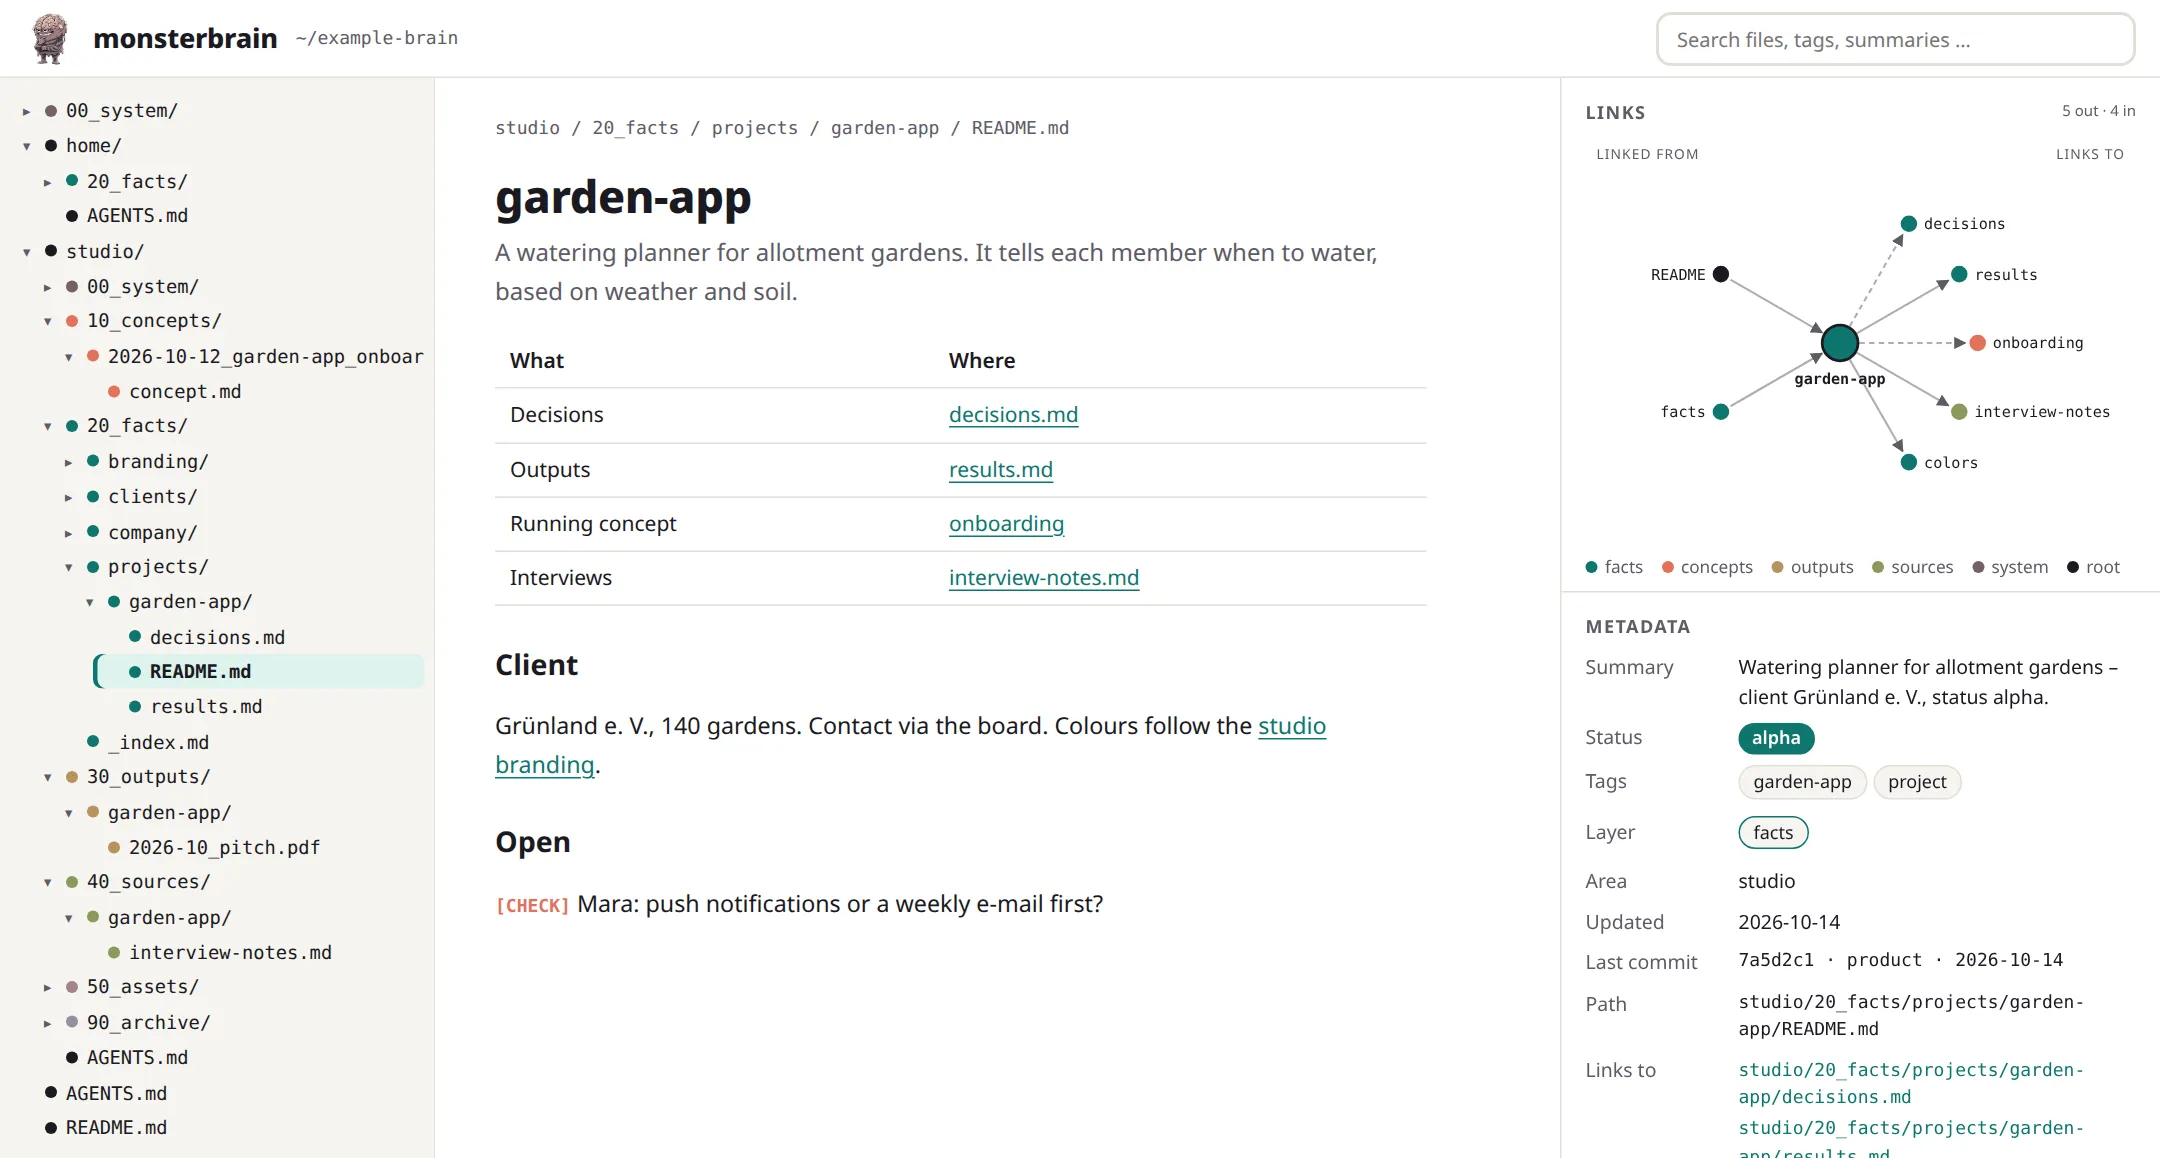Image resolution: width=2160 pixels, height=1158 pixels.
Task: Open the decisions.md link in table
Action: [x=1013, y=415]
